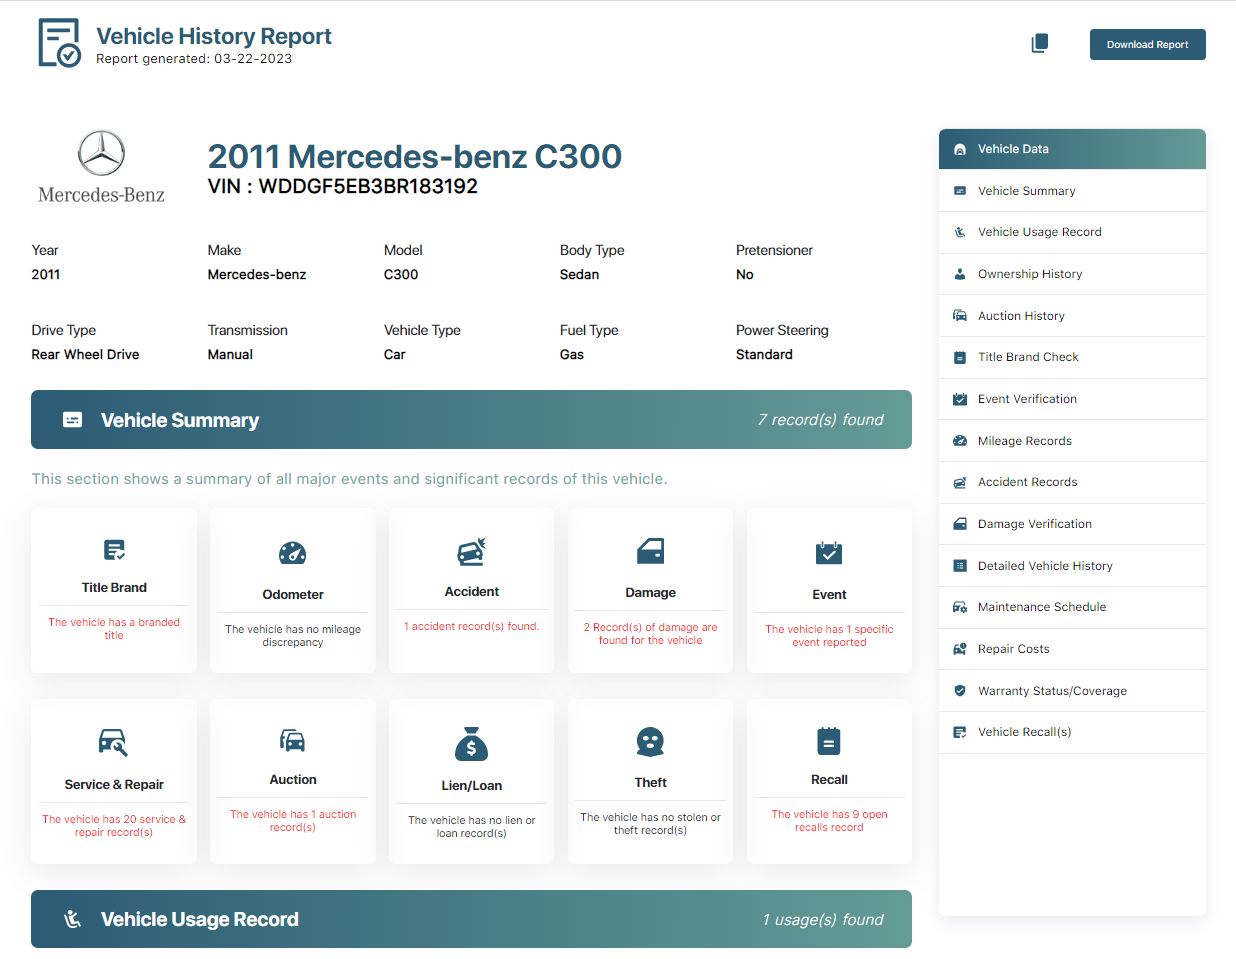Click the Mileage Records gauge icon
The width and height of the screenshot is (1236, 959).
(960, 441)
